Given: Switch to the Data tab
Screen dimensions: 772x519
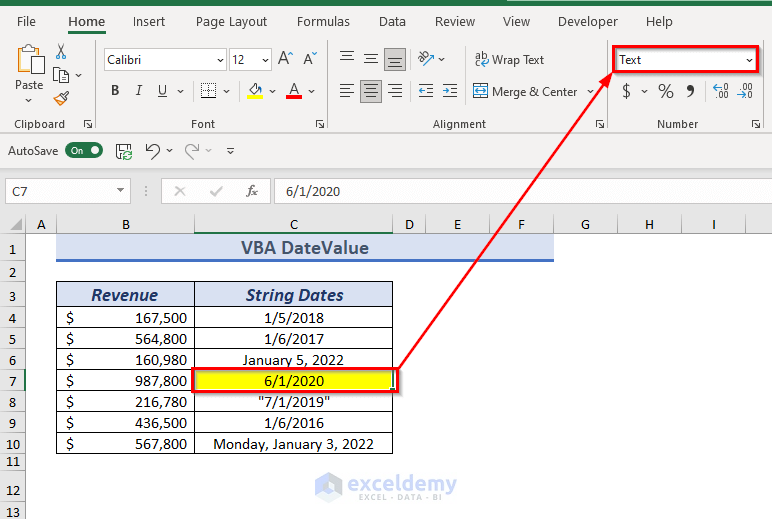Looking at the screenshot, I should coord(392,22).
